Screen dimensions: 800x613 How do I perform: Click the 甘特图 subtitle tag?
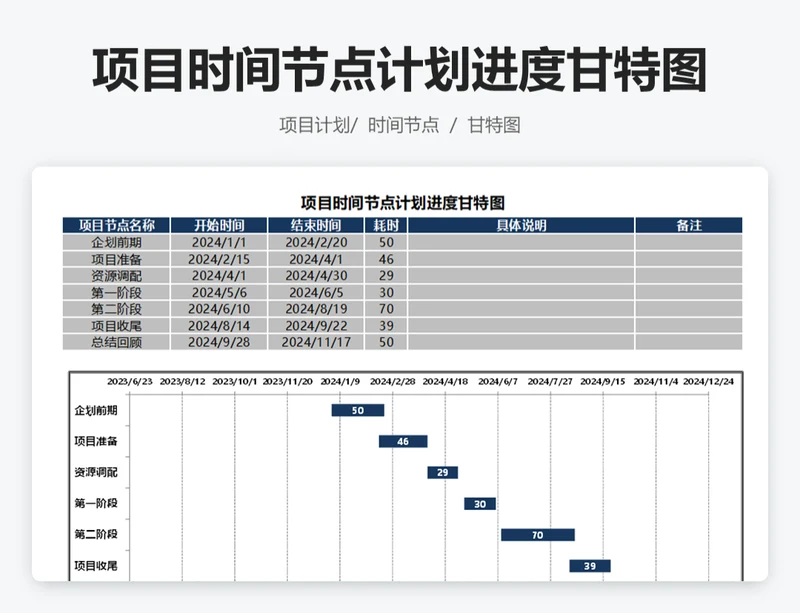494,125
